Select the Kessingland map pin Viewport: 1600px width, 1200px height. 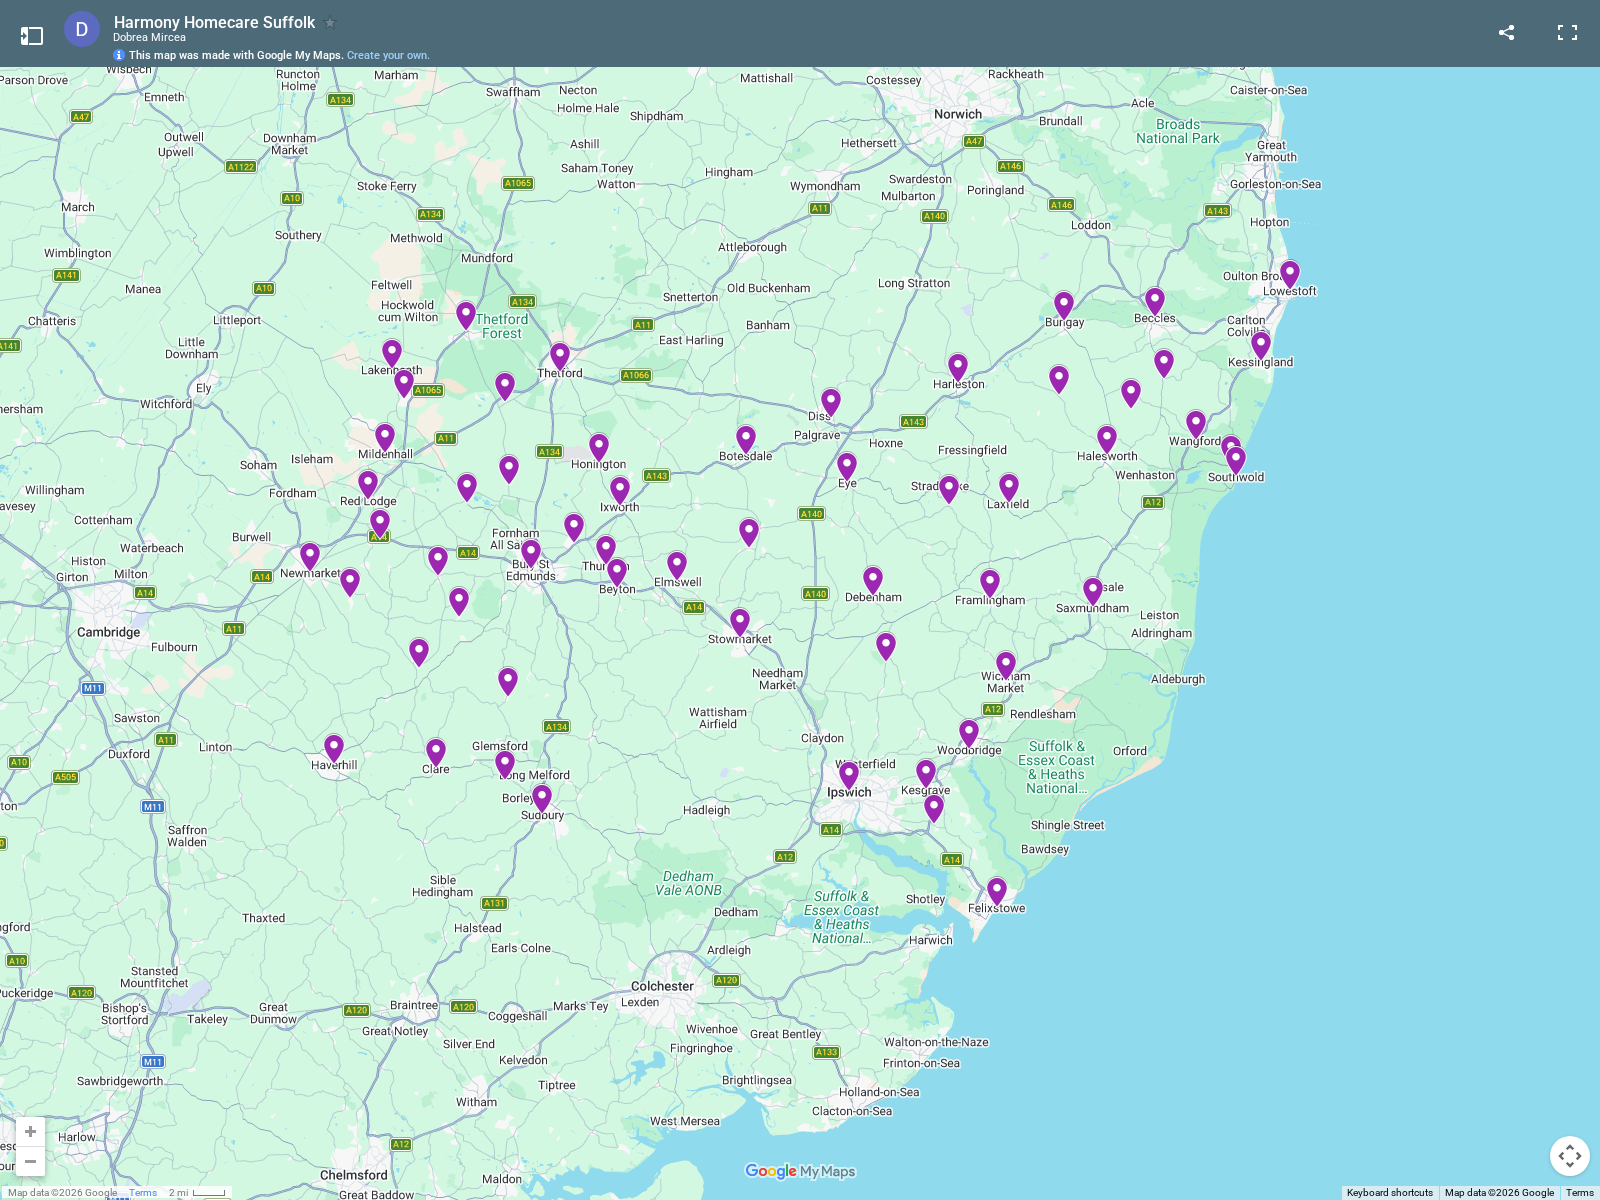pyautogui.click(x=1261, y=344)
